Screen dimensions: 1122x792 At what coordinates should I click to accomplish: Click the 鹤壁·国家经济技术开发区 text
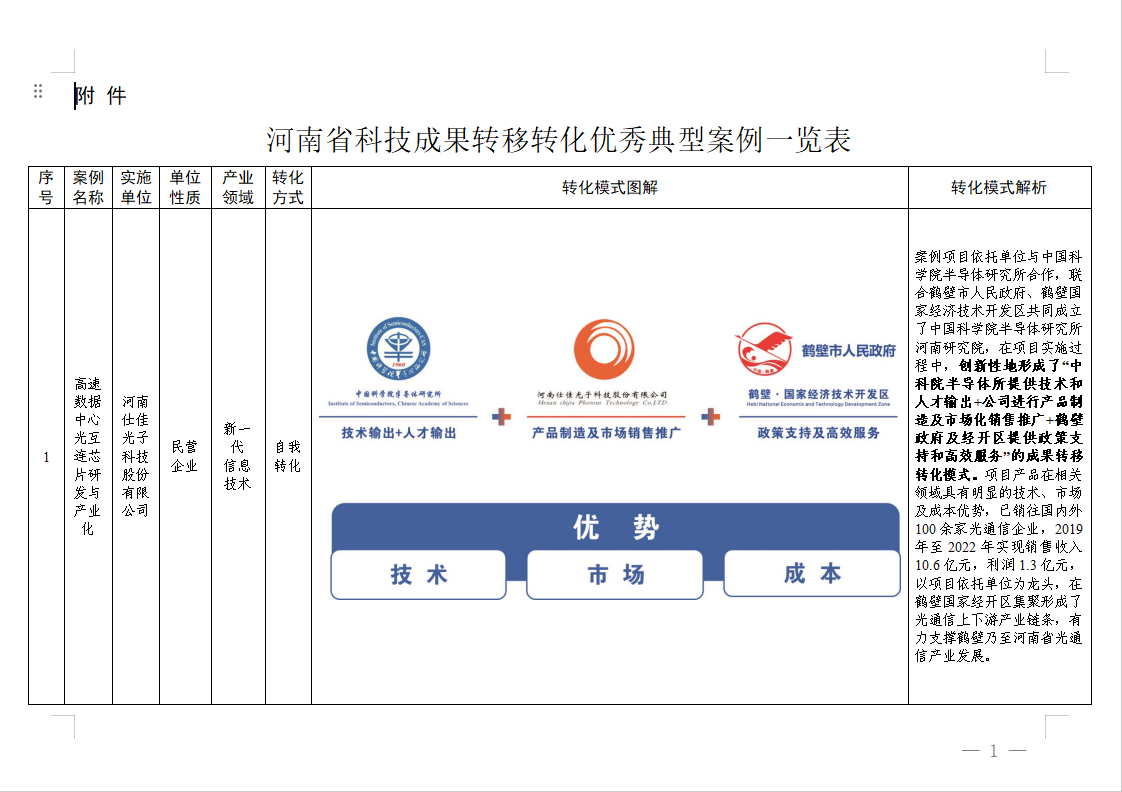click(819, 394)
